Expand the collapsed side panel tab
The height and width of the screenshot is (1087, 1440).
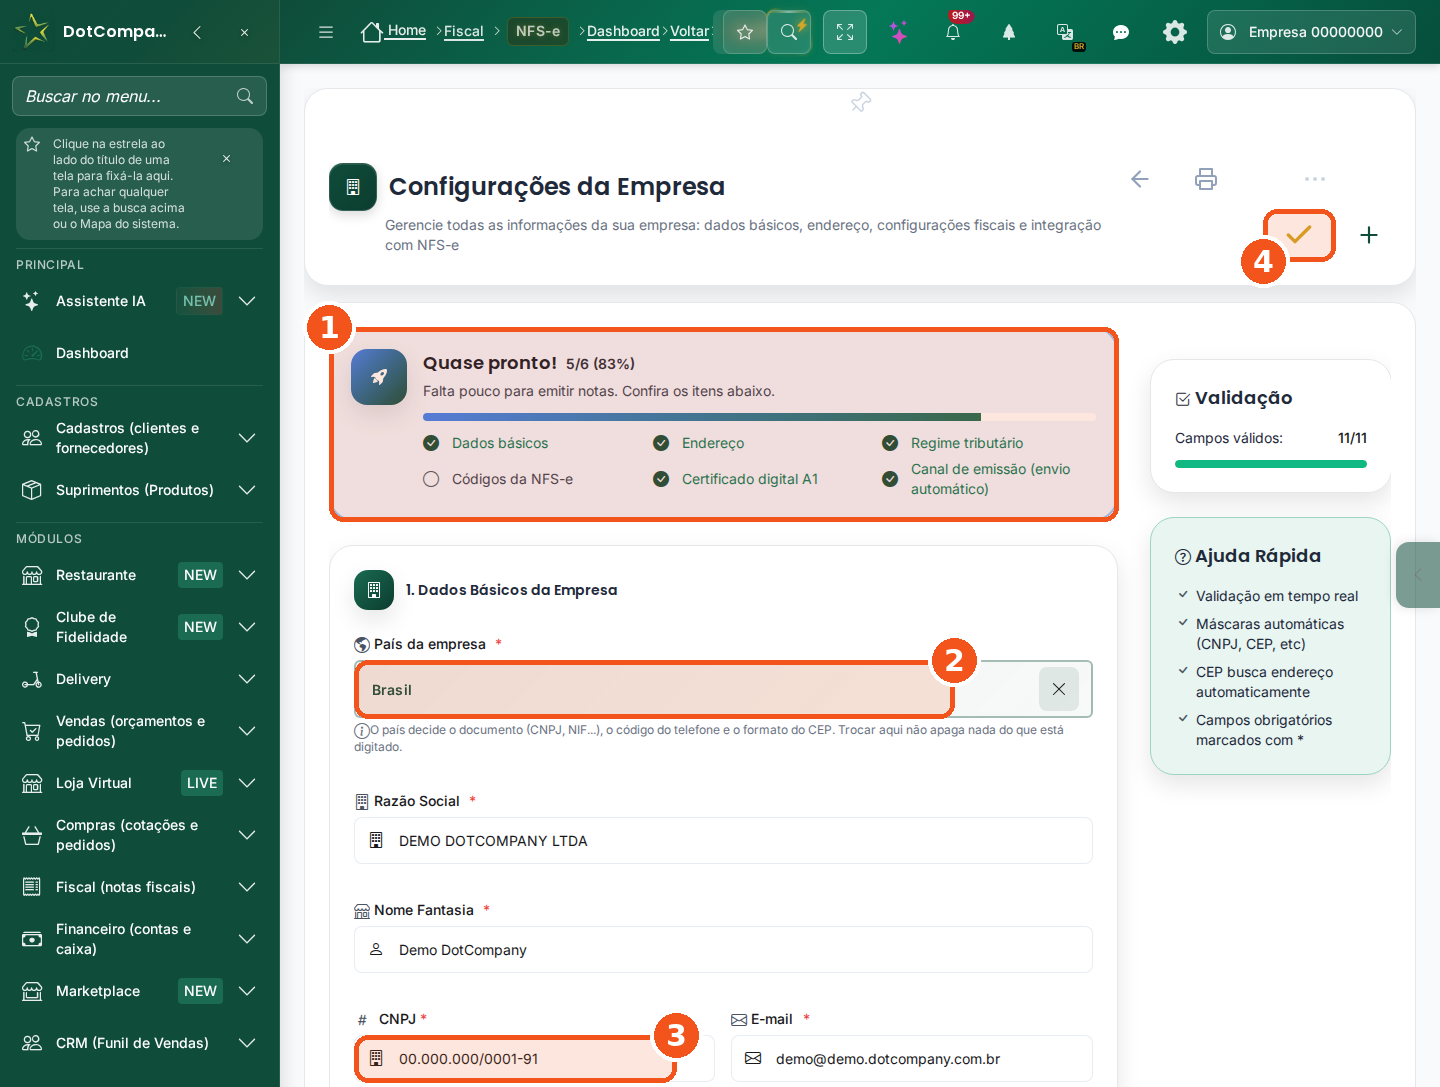tap(1418, 575)
